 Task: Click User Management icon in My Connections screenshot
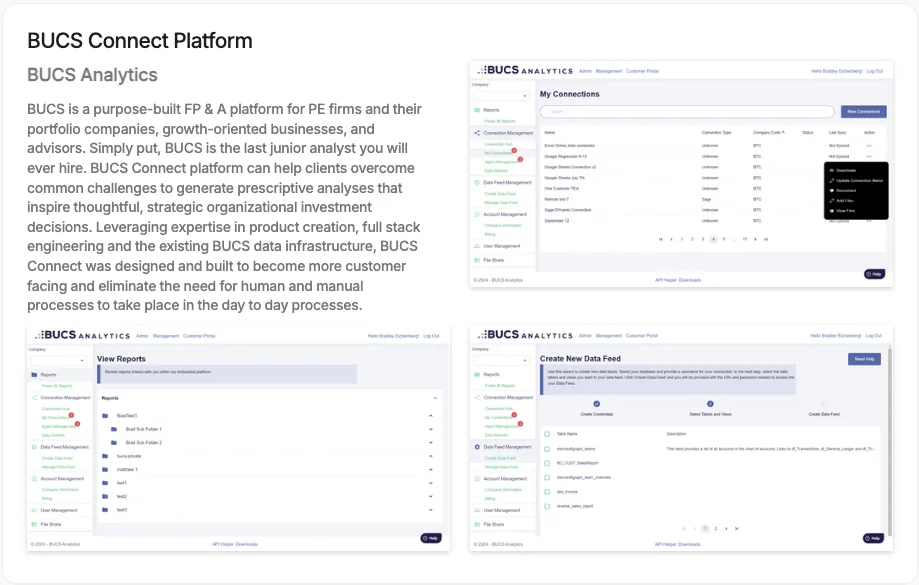[x=476, y=246]
